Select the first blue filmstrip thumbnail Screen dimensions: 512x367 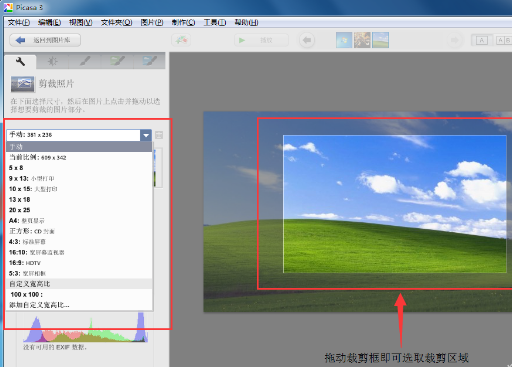(344, 40)
